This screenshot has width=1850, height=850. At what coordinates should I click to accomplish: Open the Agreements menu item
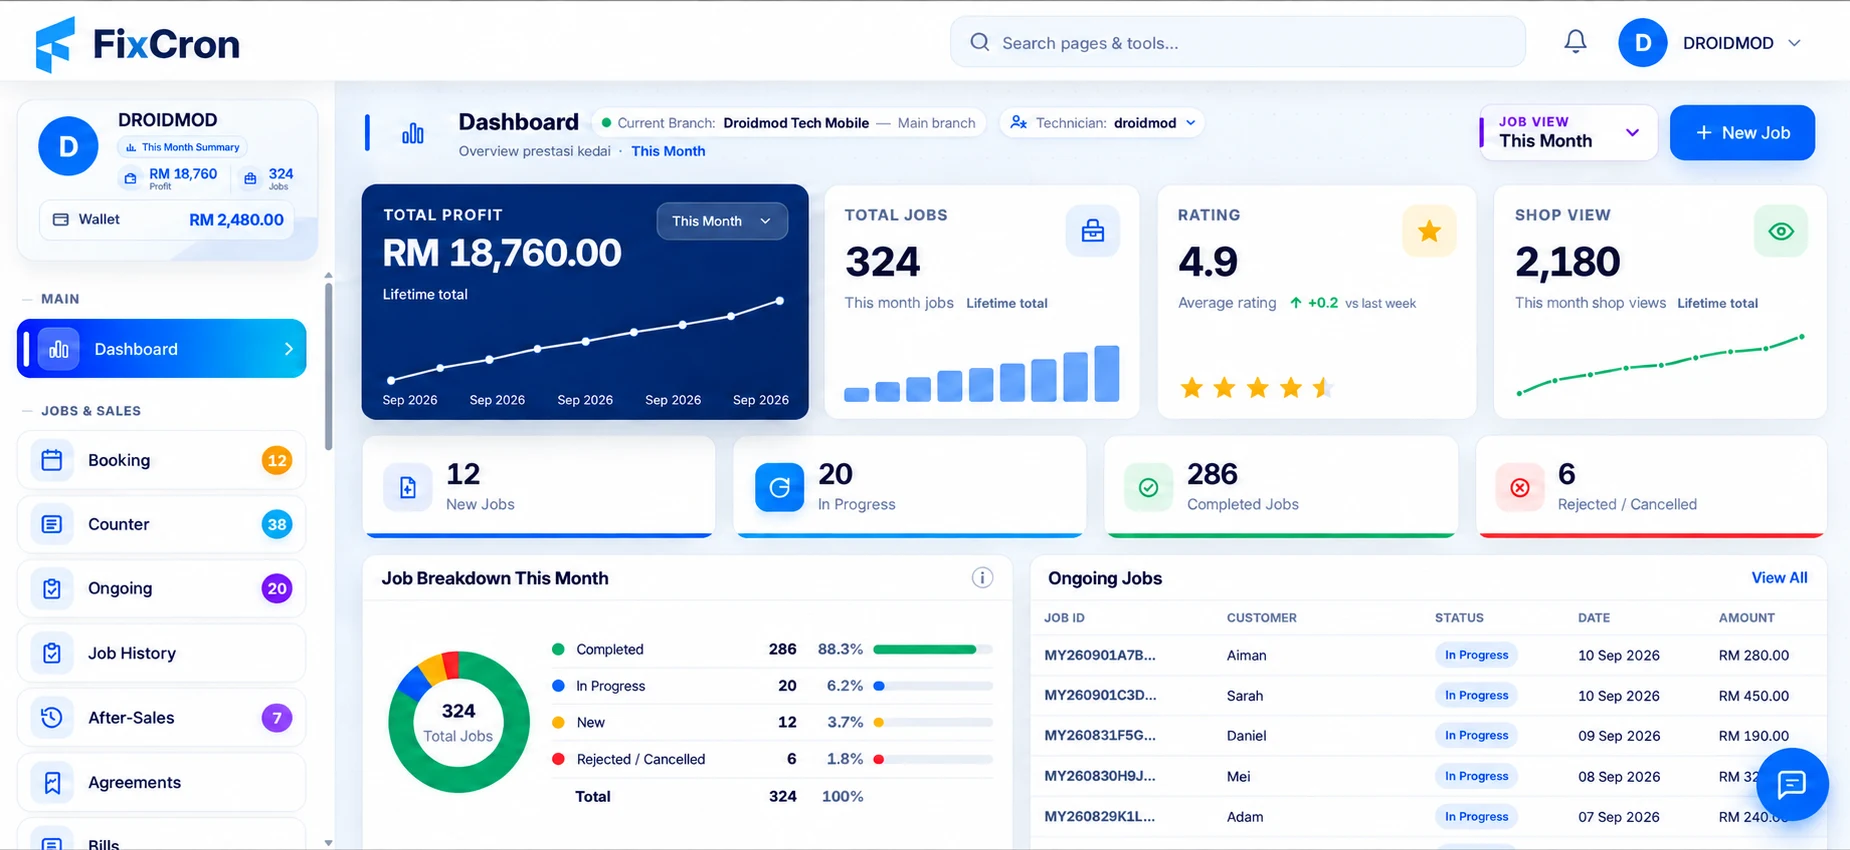[162, 782]
